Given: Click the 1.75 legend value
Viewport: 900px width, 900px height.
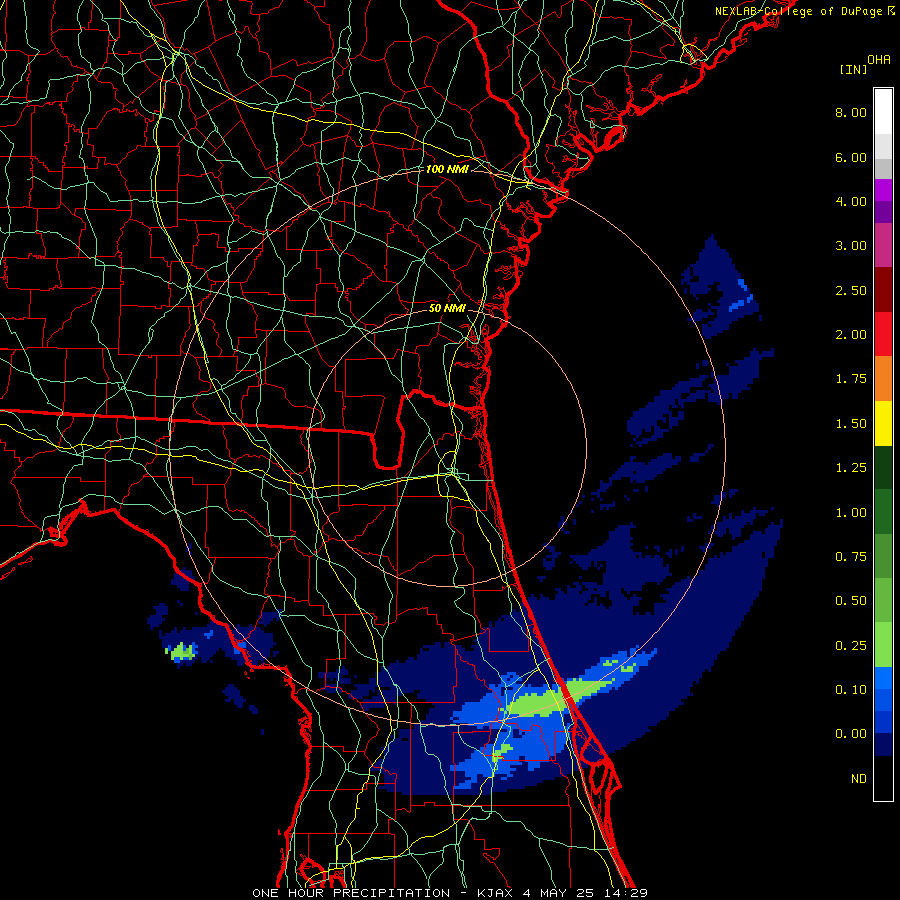Looking at the screenshot, I should pyautogui.click(x=851, y=379).
